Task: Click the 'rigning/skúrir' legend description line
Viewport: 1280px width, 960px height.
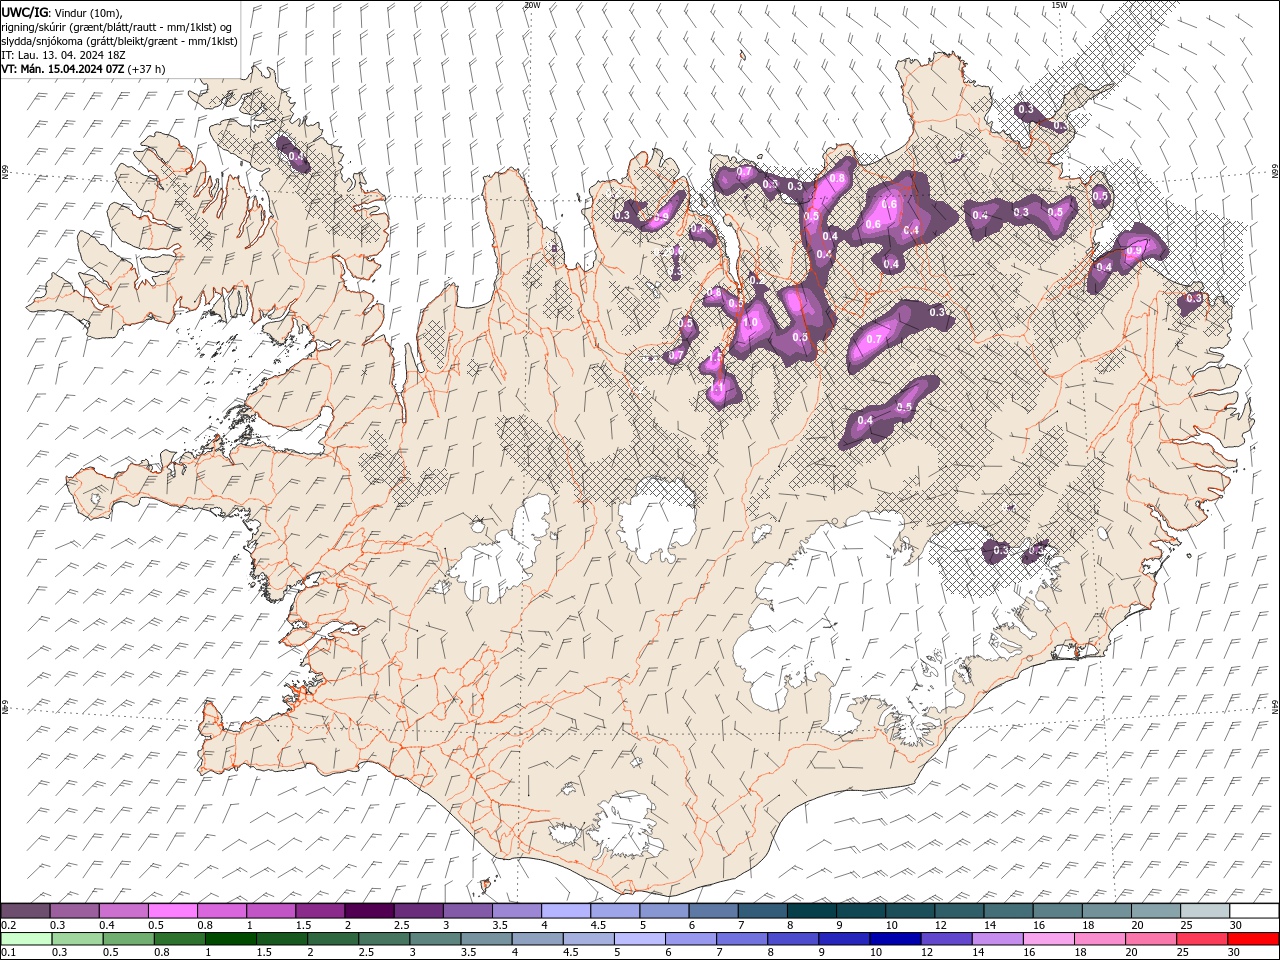Action: (117, 27)
